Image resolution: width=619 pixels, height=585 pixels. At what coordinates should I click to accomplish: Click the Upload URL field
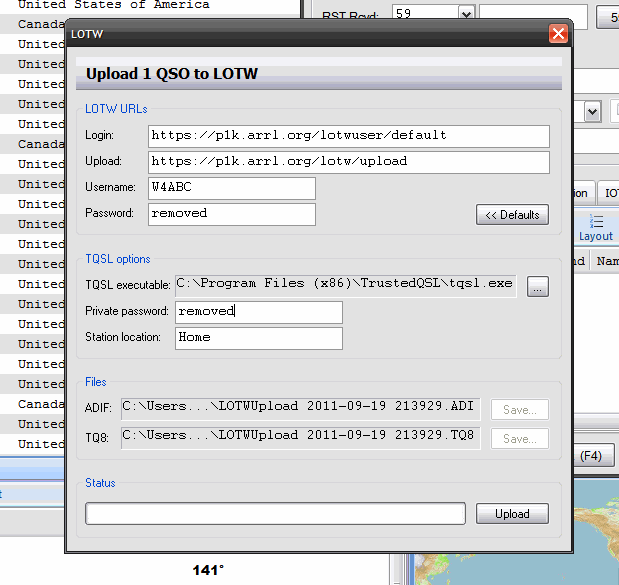point(349,162)
